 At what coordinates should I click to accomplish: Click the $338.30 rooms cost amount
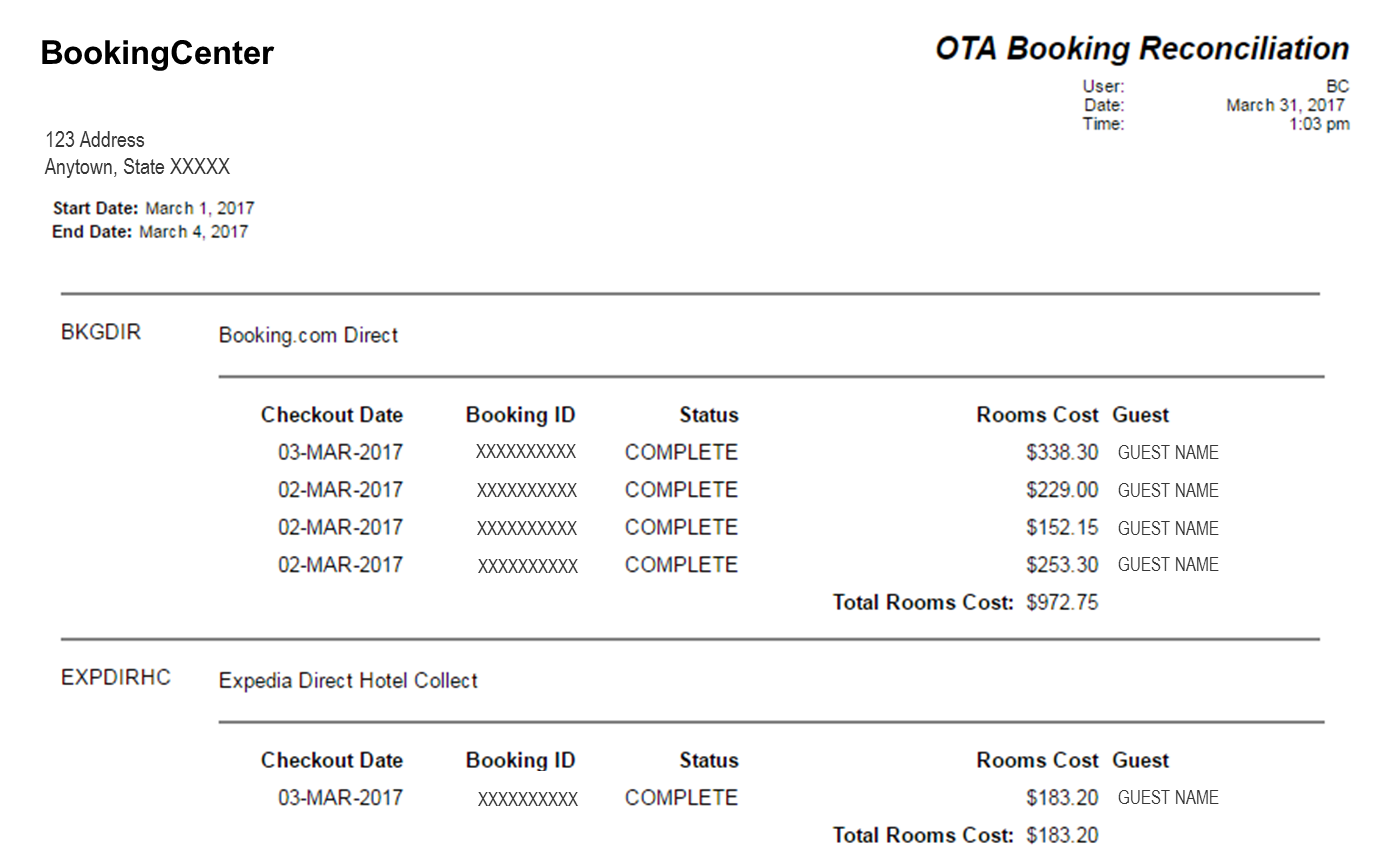click(1062, 453)
